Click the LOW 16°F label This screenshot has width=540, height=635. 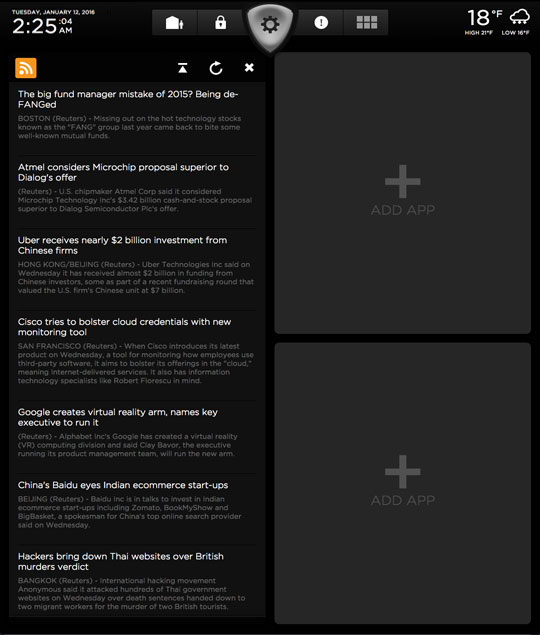515,32
